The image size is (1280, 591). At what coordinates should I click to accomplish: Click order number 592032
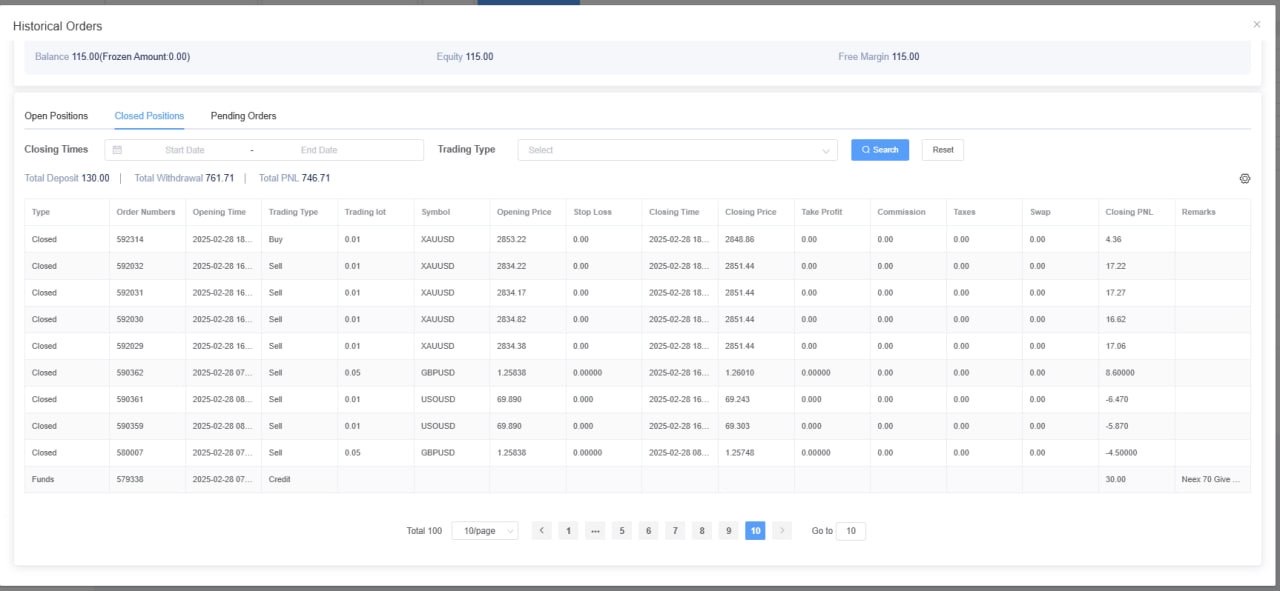click(130, 266)
